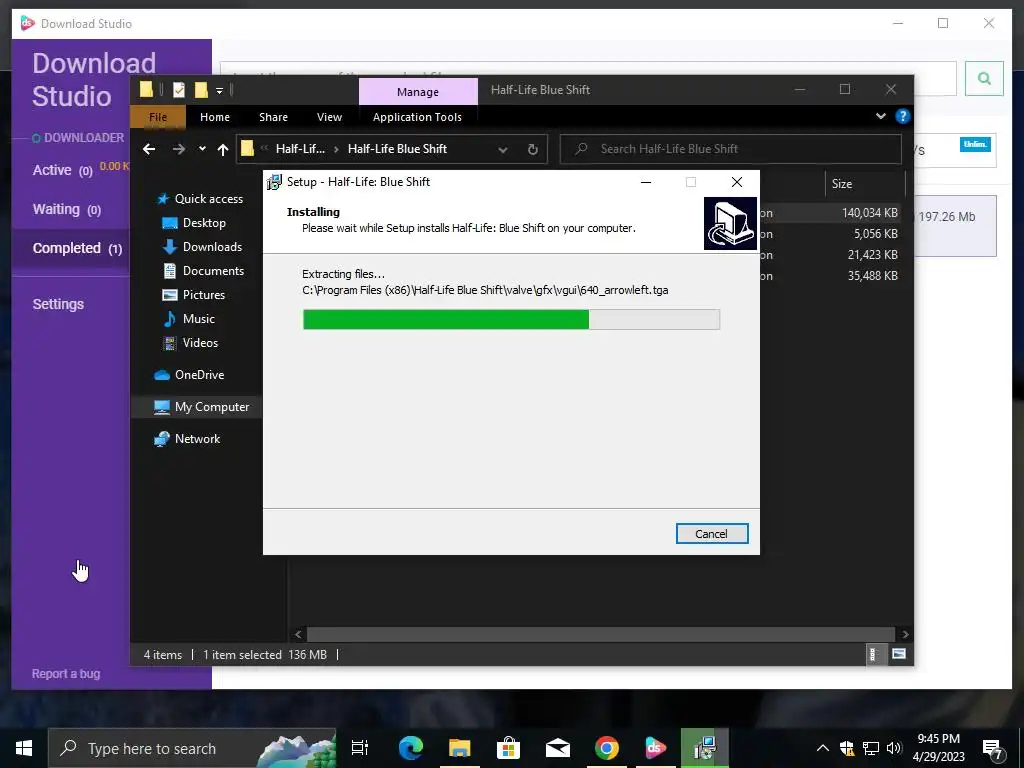Open the Windows Start menu
1024x768 pixels.
[x=24, y=748]
